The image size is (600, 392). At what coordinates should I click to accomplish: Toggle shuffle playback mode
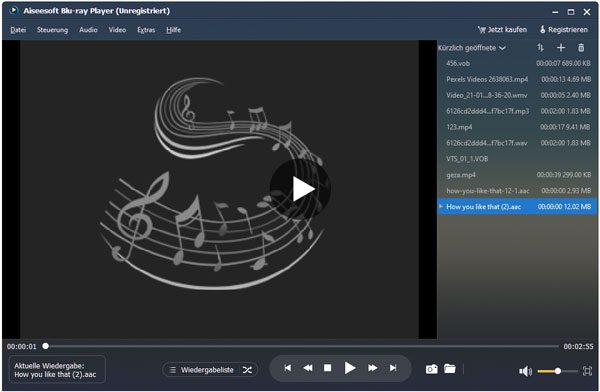[x=247, y=370]
